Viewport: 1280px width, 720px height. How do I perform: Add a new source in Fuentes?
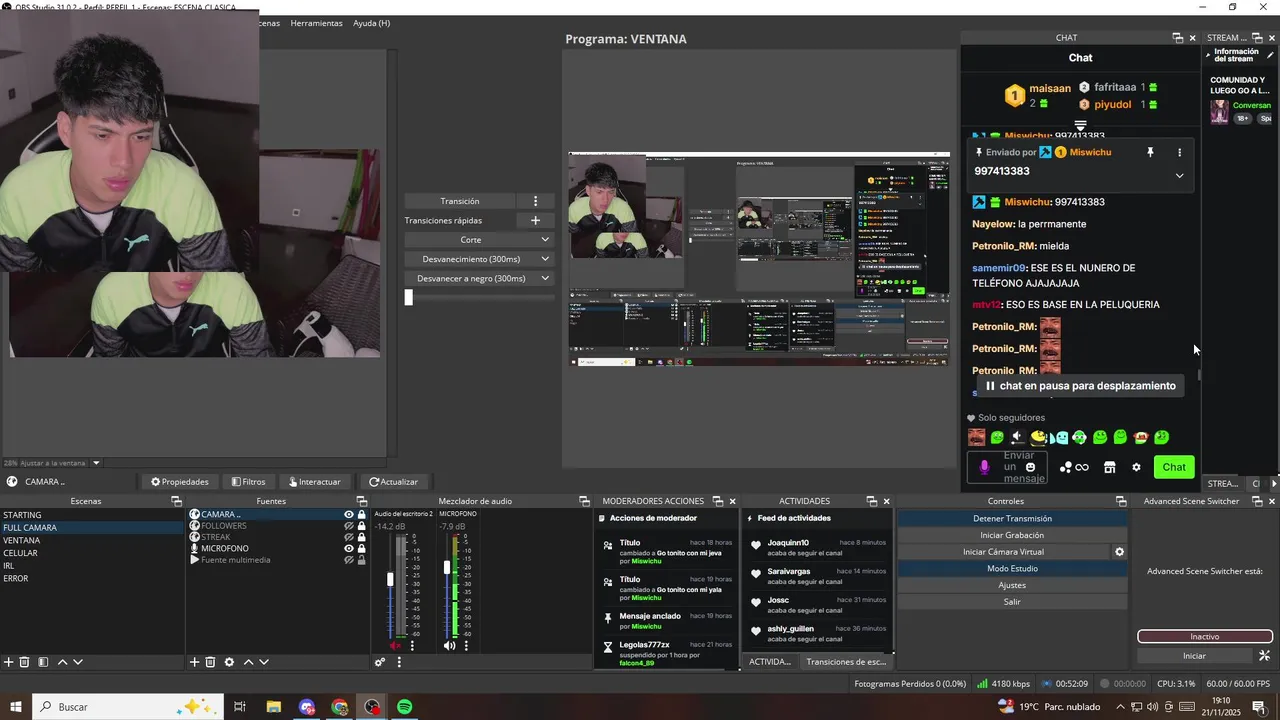pyautogui.click(x=195, y=662)
